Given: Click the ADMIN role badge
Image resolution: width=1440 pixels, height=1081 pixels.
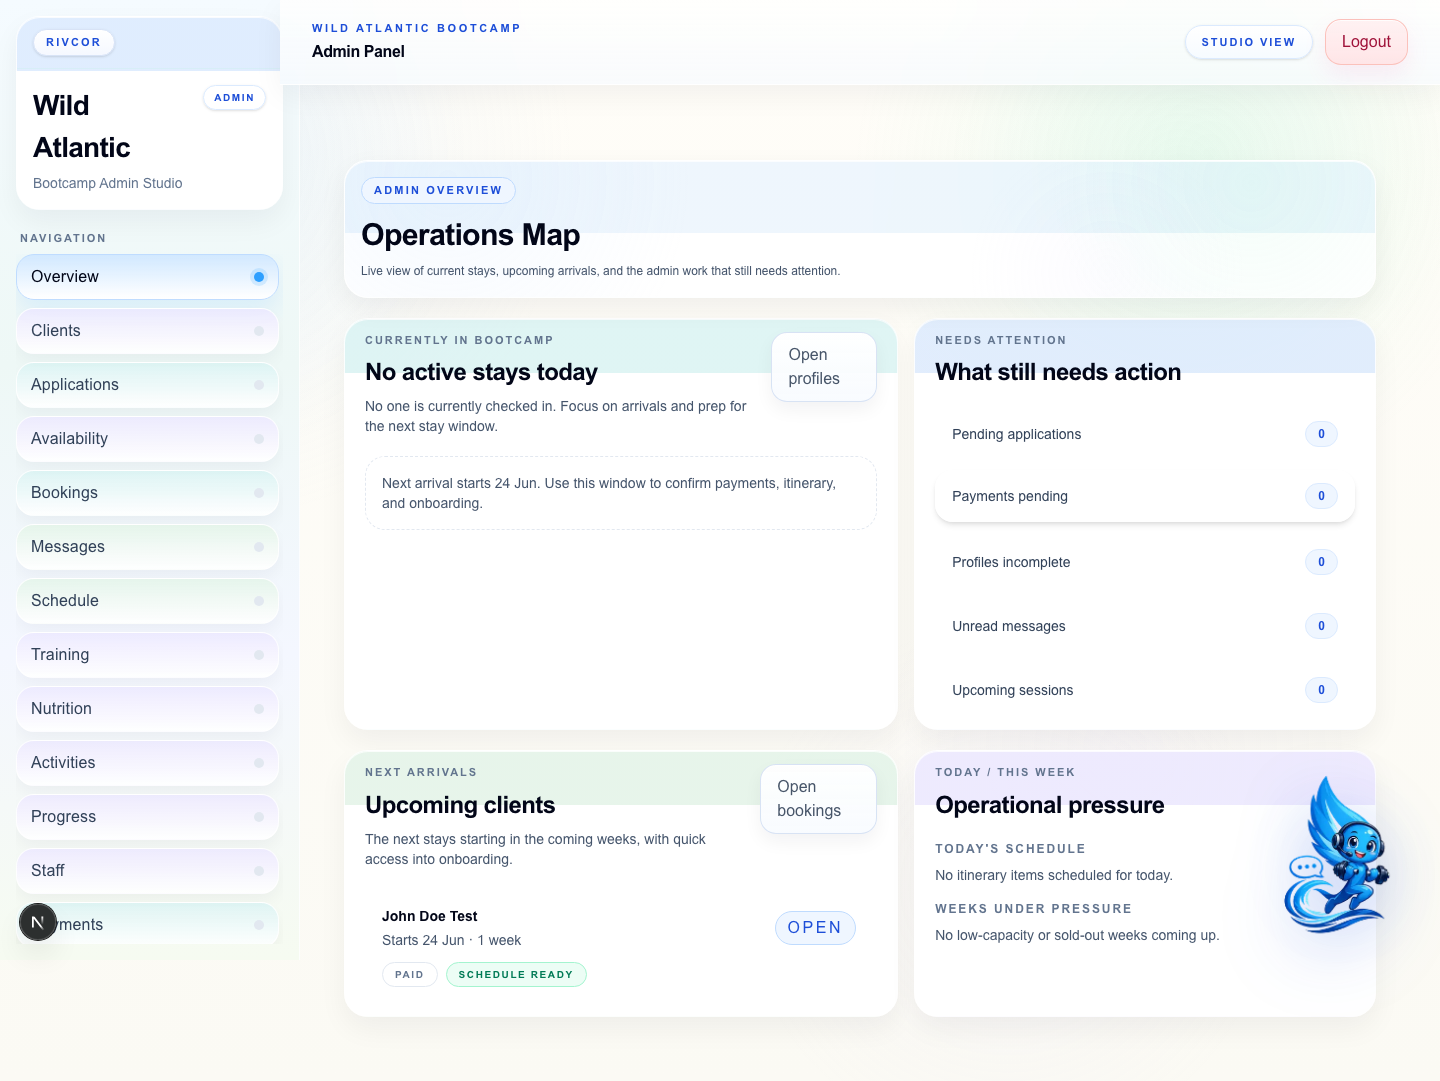Looking at the screenshot, I should pos(234,98).
